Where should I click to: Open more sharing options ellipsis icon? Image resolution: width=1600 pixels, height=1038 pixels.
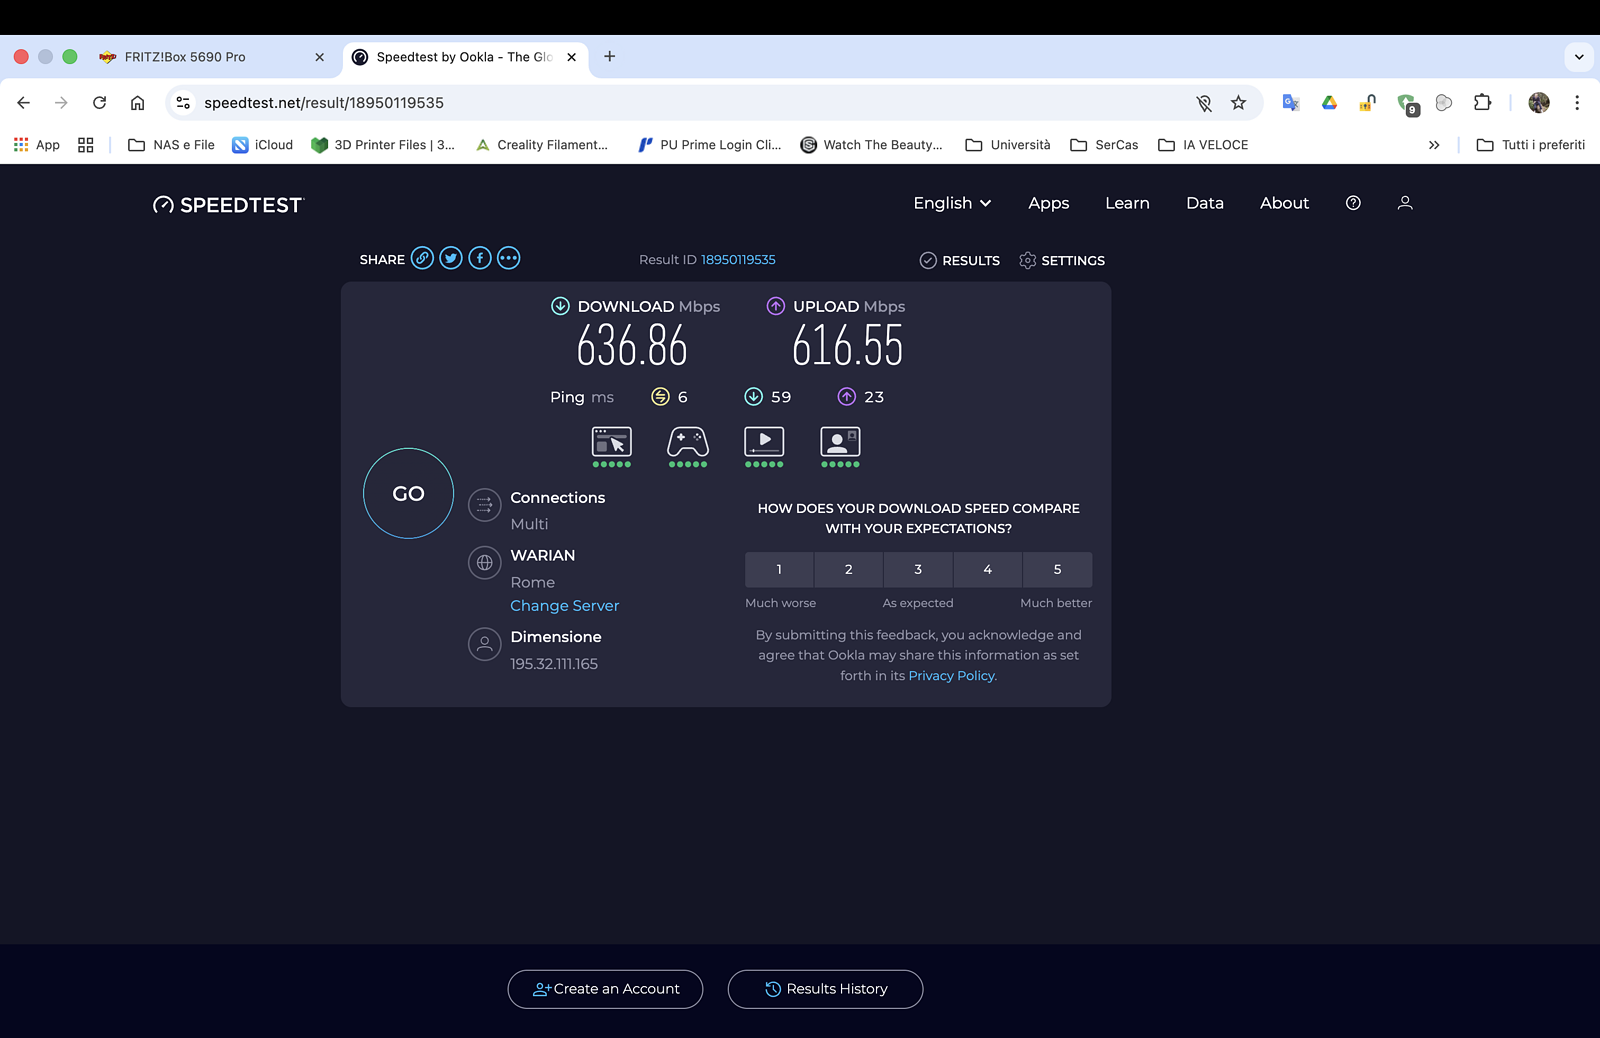509,258
